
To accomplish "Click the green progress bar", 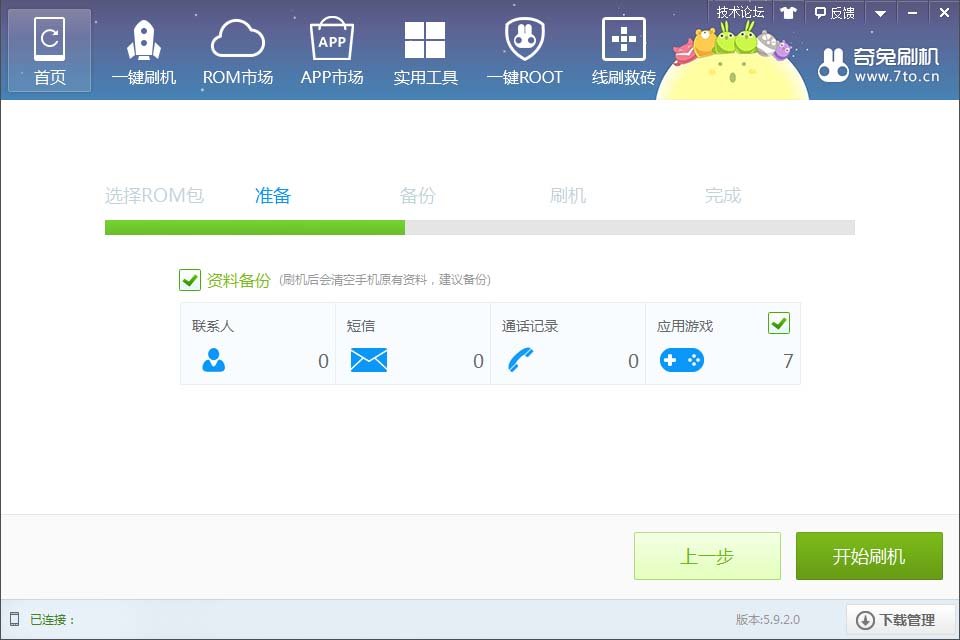I will pos(255,227).
